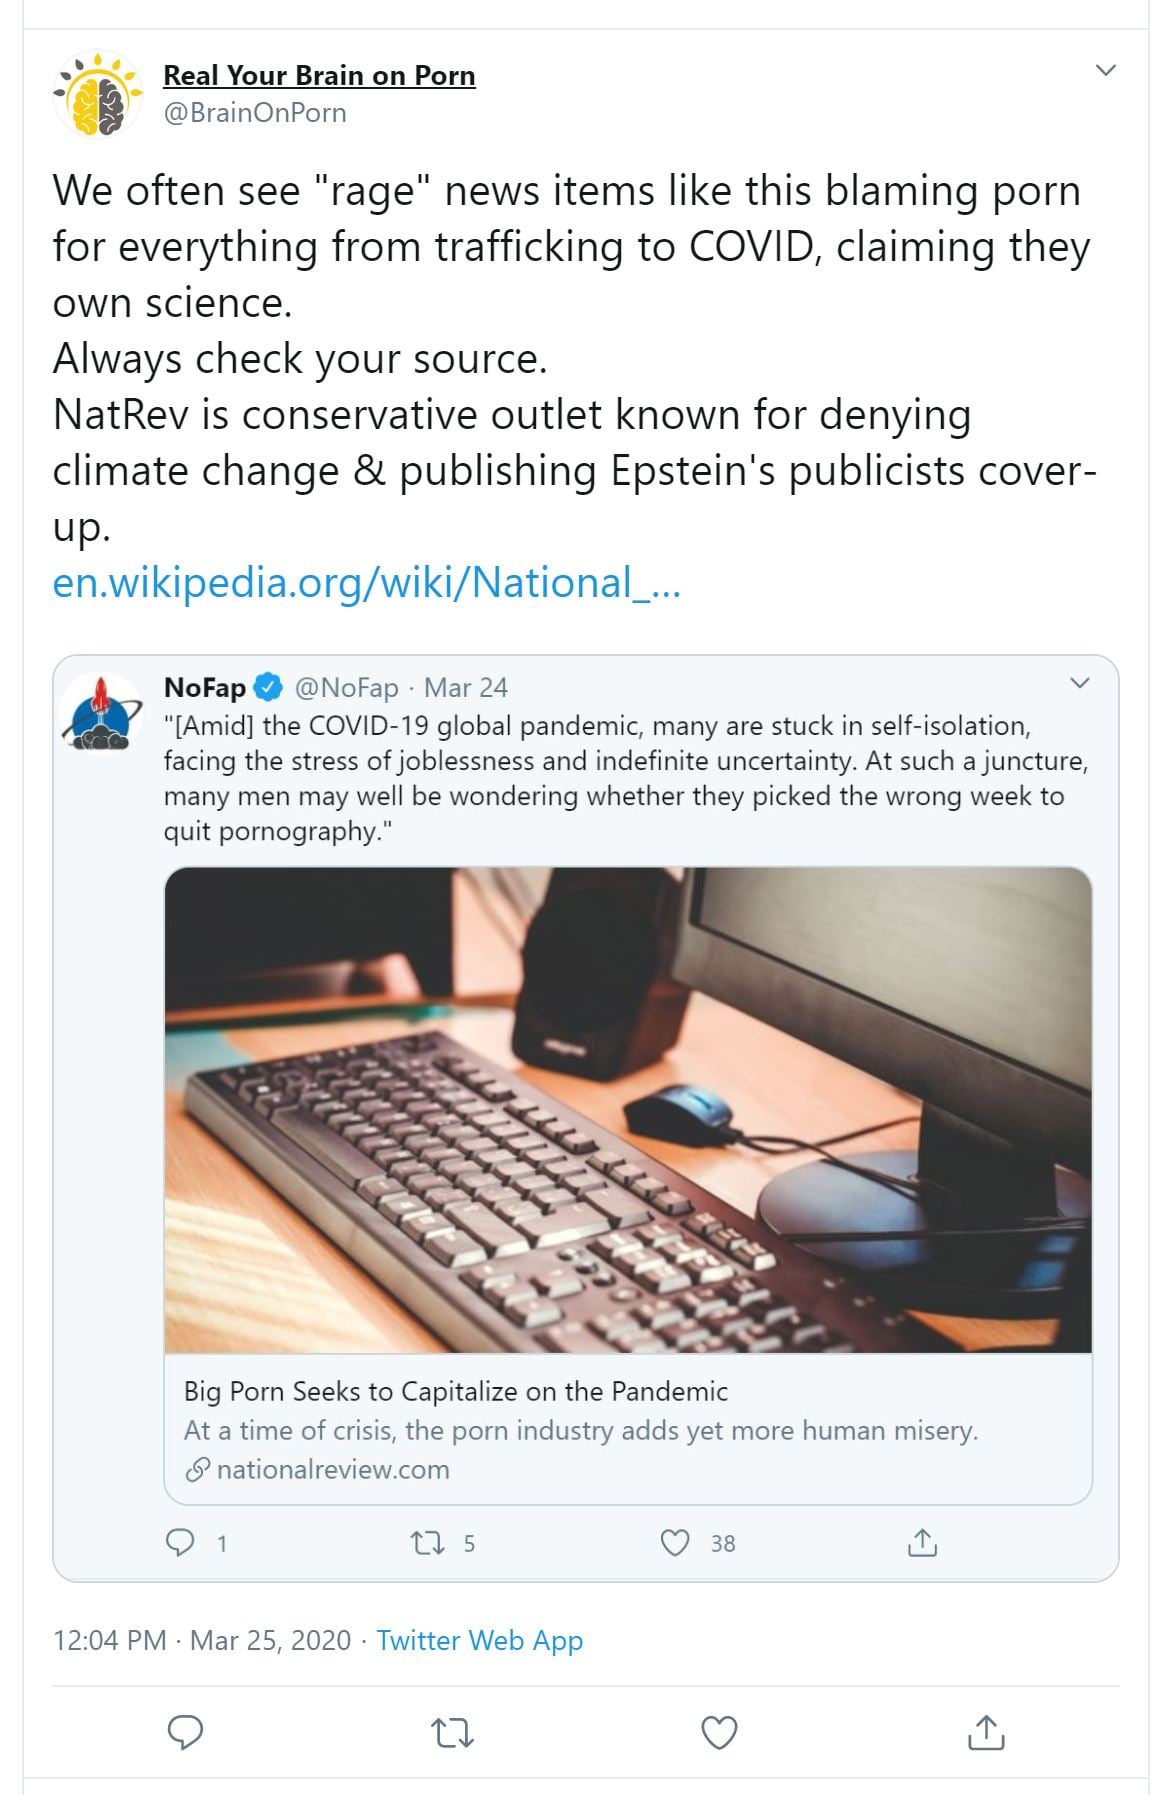The image size is (1174, 1795).
Task: Share the main tweet
Action: pos(986,1731)
